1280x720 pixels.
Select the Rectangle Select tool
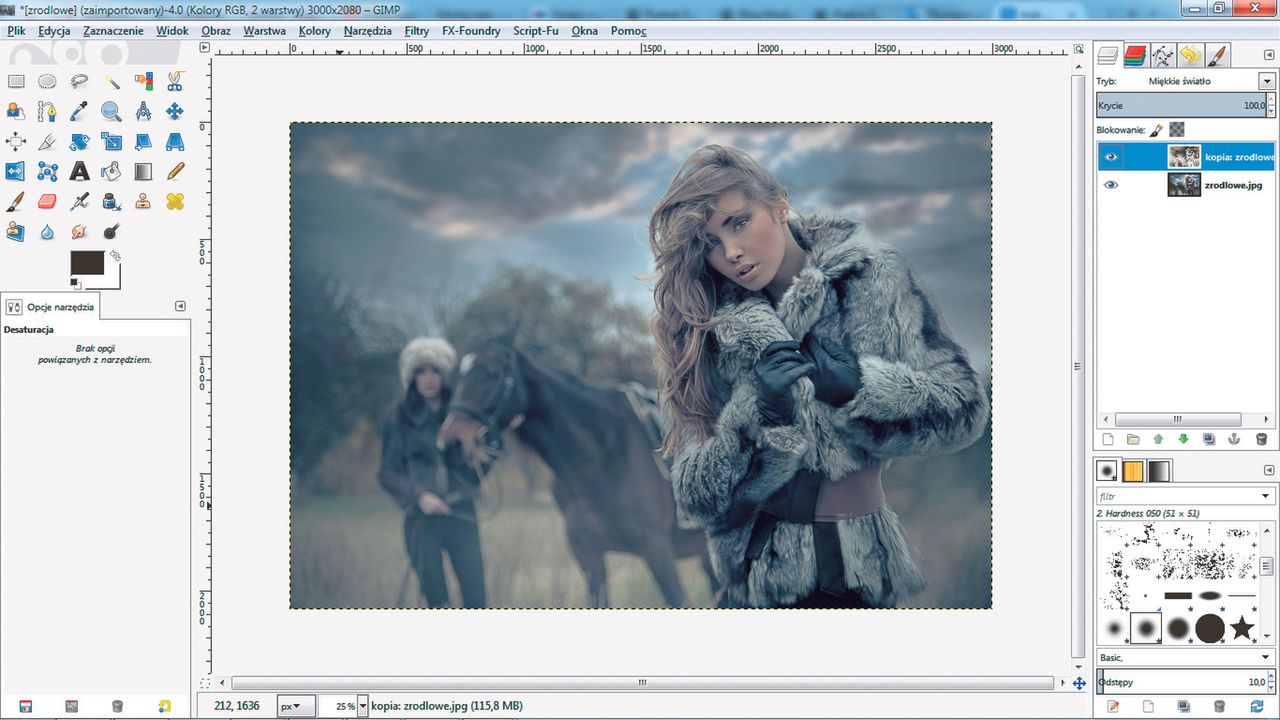point(16,82)
